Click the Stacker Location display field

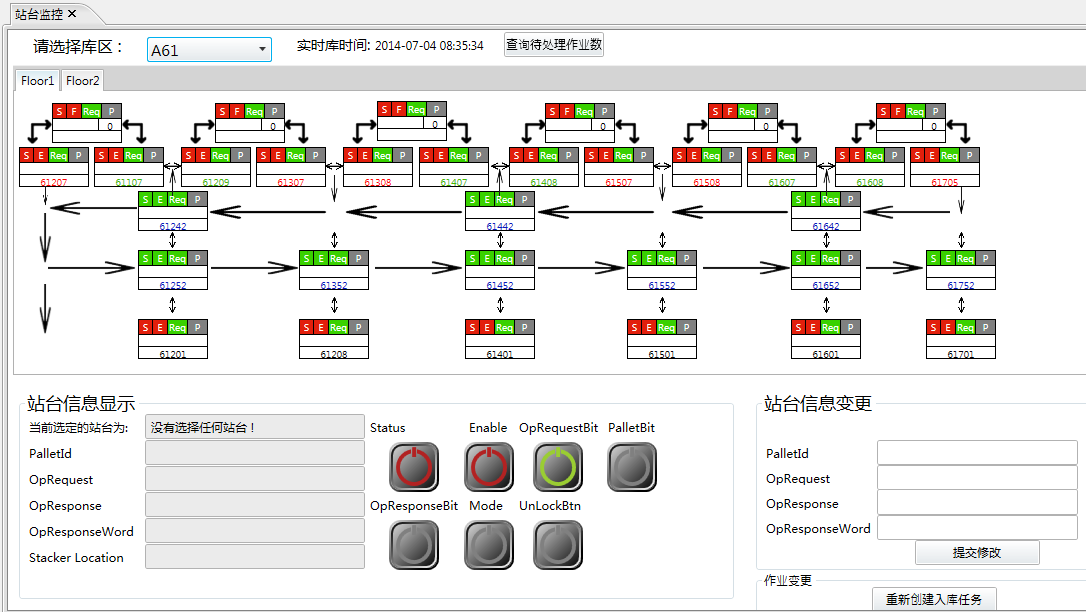pyautogui.click(x=255, y=557)
